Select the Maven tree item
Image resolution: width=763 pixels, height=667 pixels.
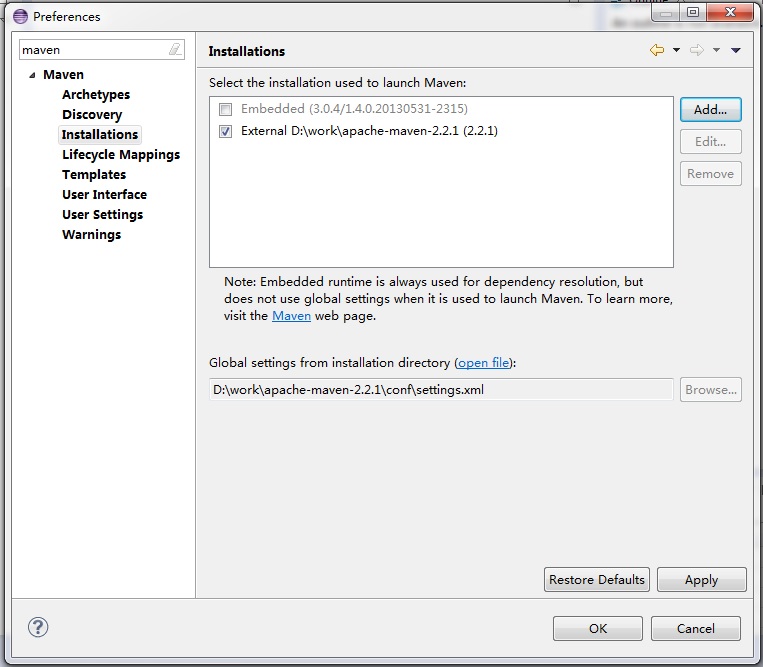(x=63, y=74)
